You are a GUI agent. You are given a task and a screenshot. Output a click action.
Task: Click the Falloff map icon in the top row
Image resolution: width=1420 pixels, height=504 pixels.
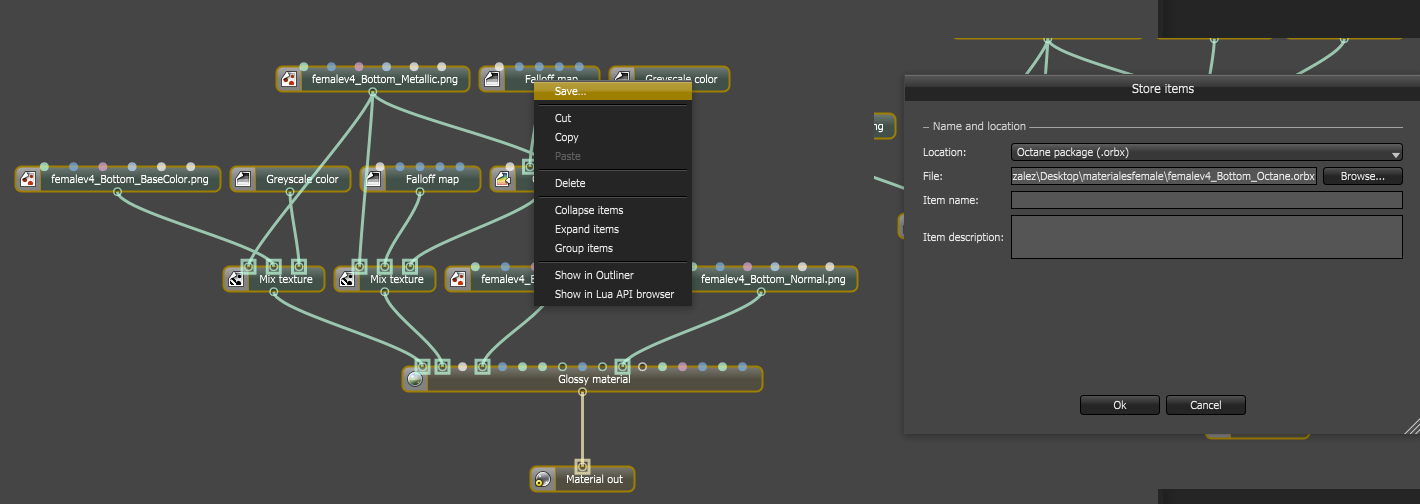pyautogui.click(x=491, y=79)
